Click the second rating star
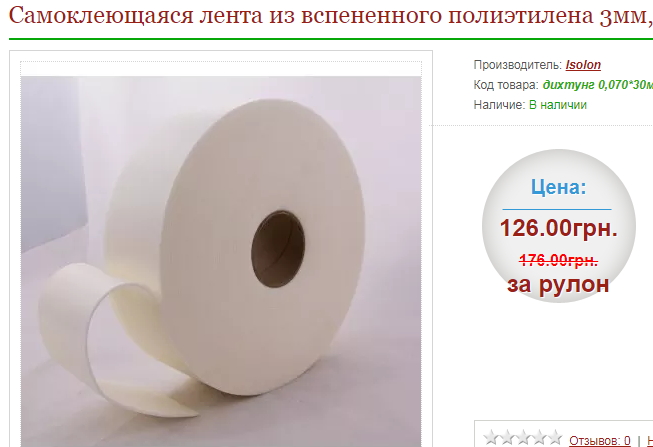This screenshot has height=447, width=653. [507, 438]
